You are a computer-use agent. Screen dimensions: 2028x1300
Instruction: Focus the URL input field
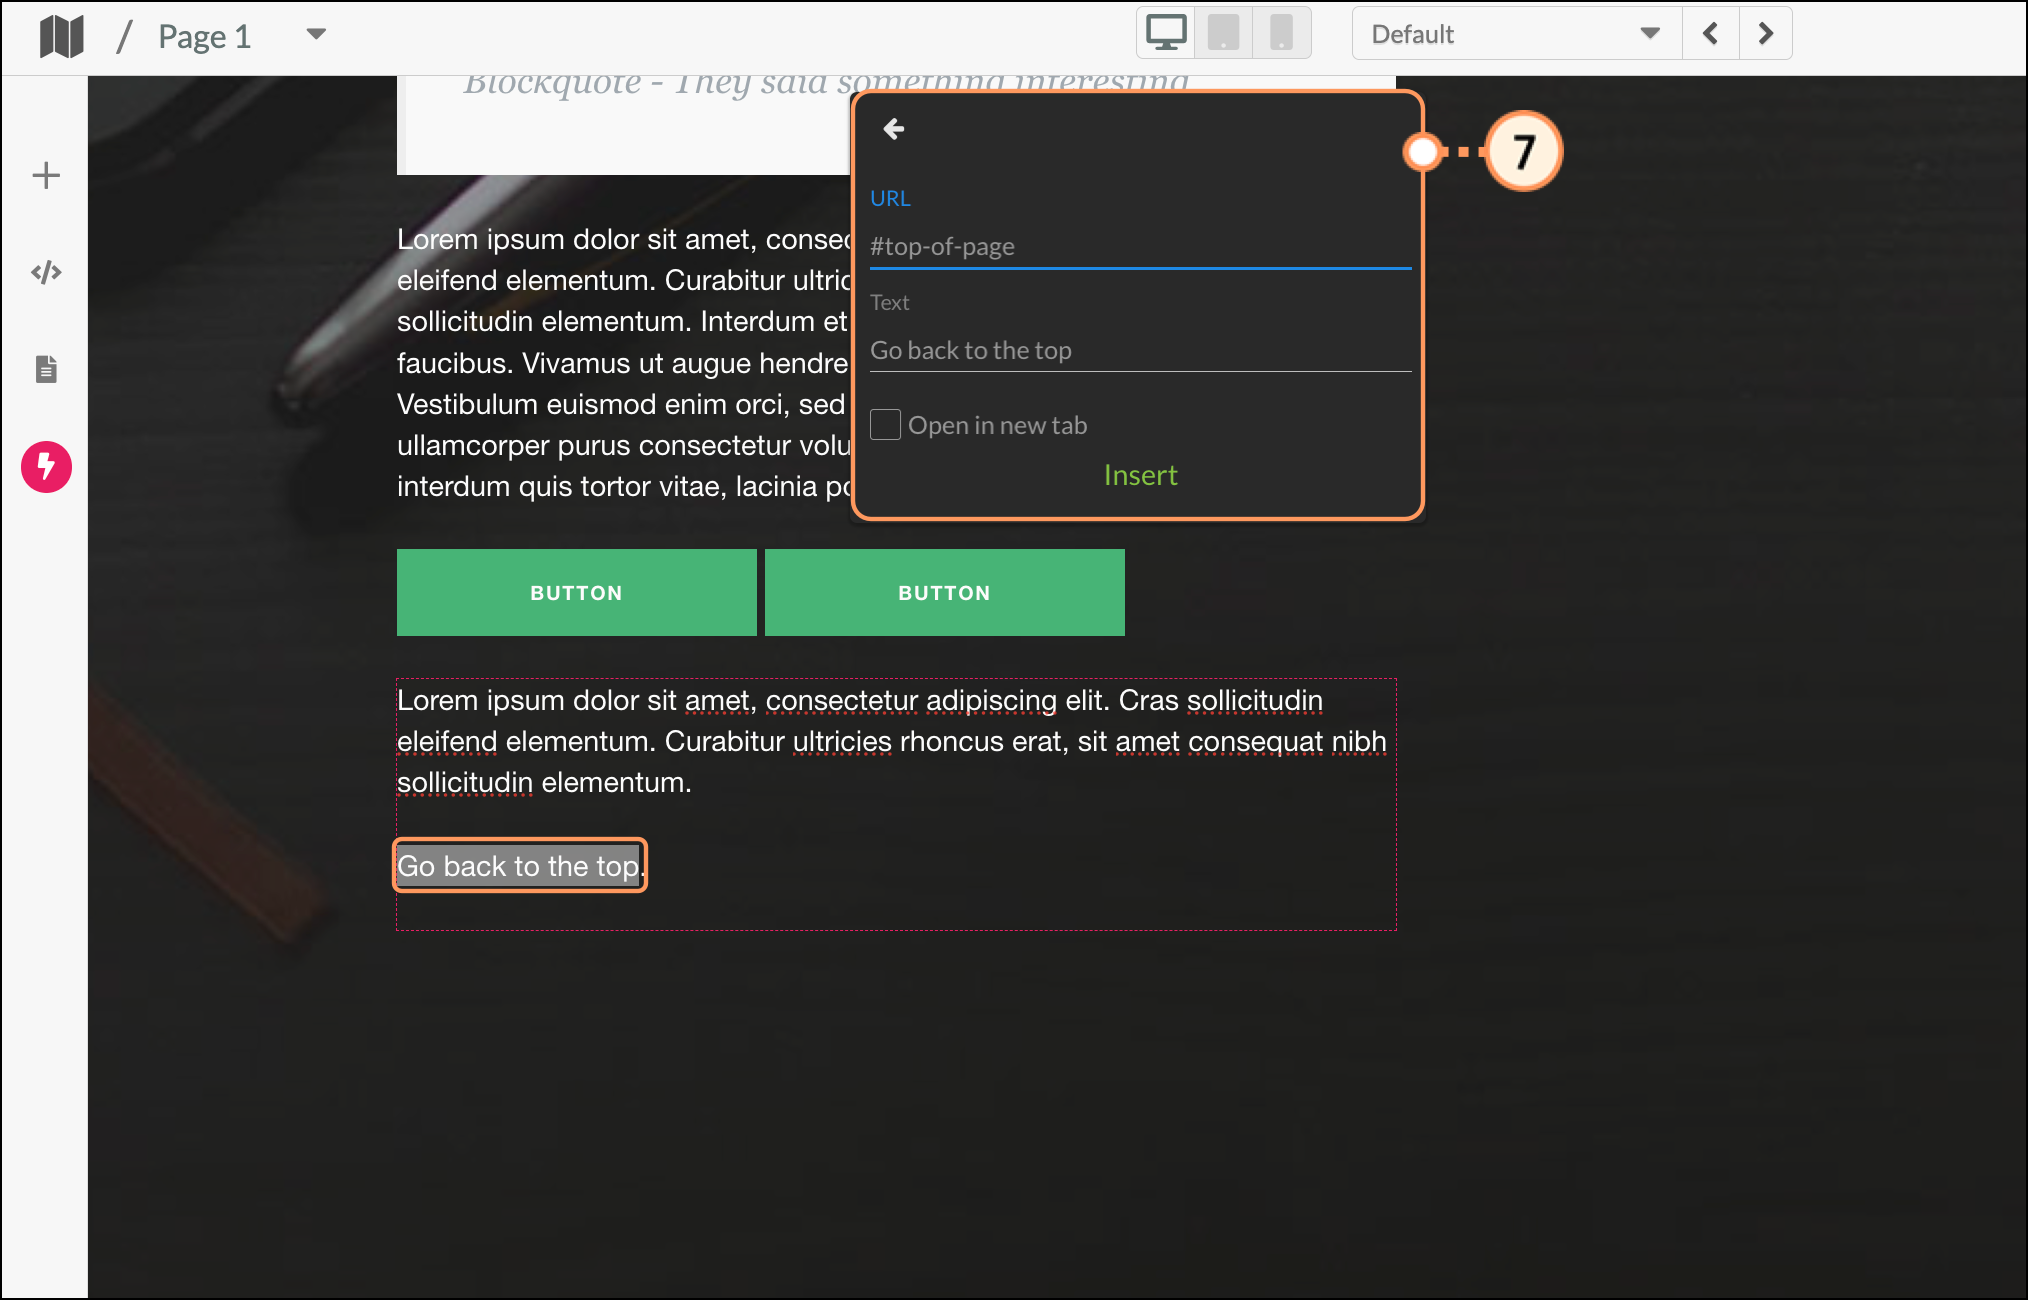[1140, 246]
